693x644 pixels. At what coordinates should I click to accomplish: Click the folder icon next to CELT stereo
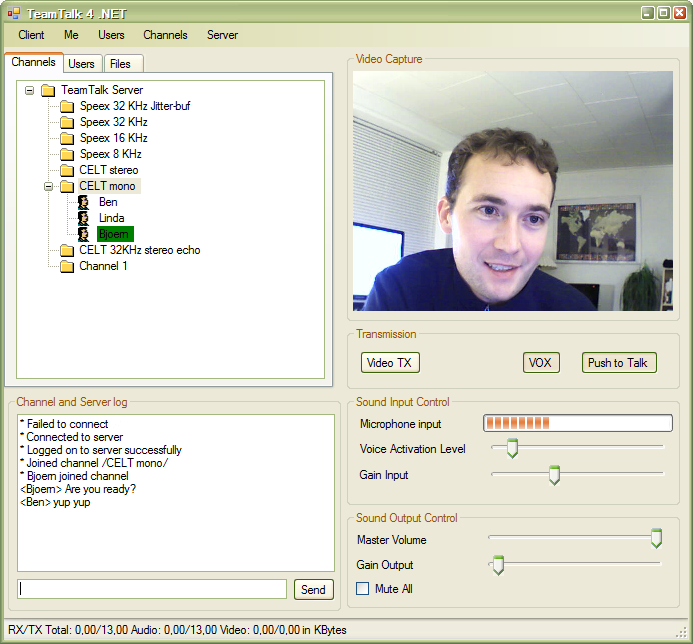pyautogui.click(x=67, y=170)
